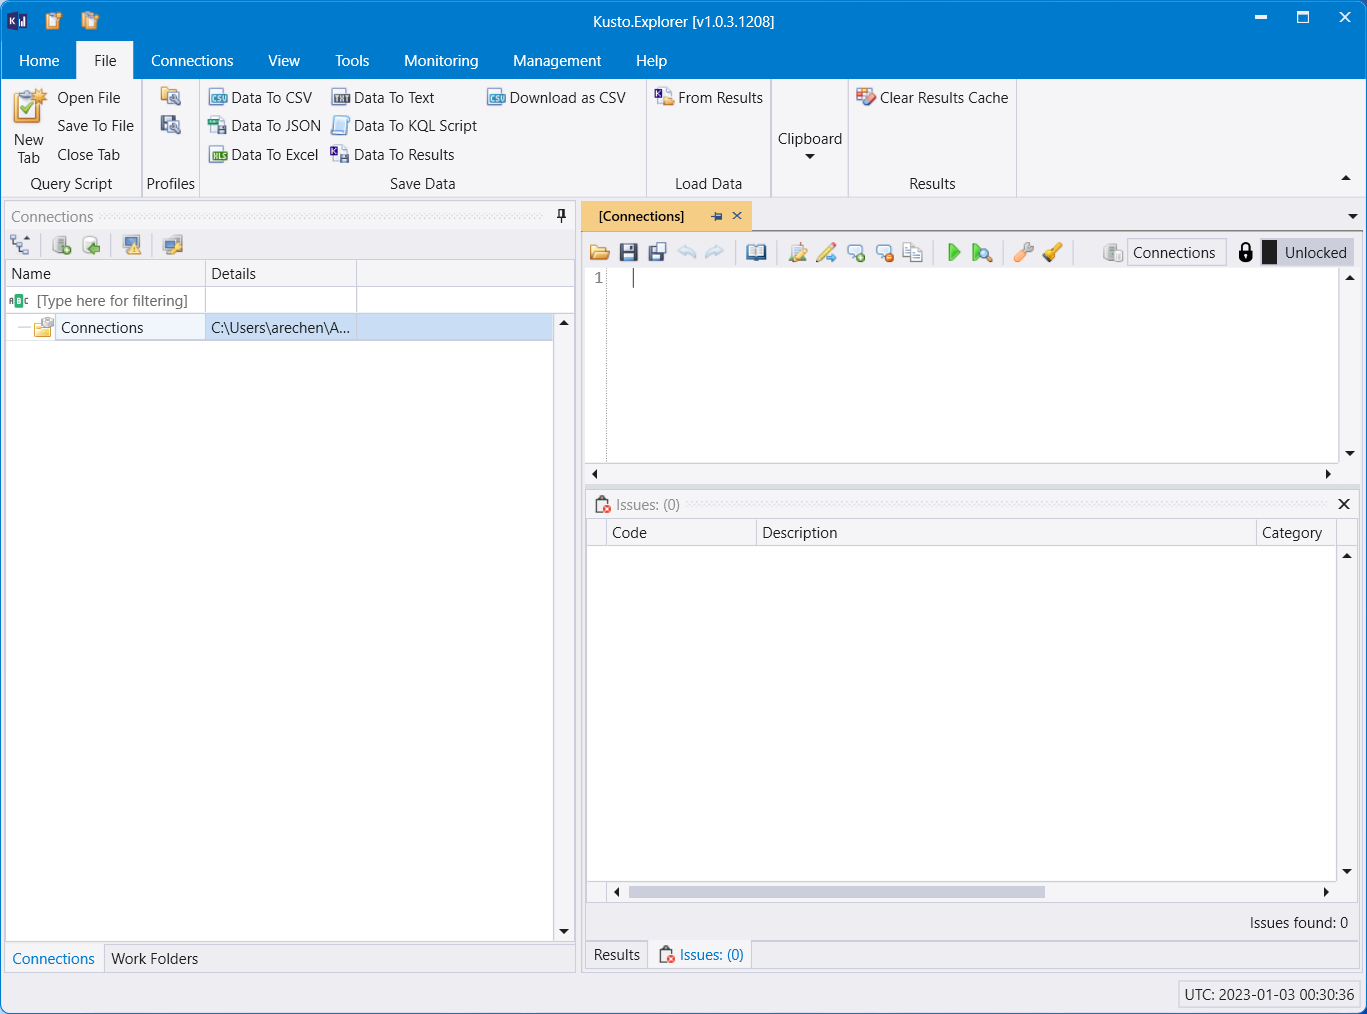Click inside the query editor line 1

[x=970, y=278]
